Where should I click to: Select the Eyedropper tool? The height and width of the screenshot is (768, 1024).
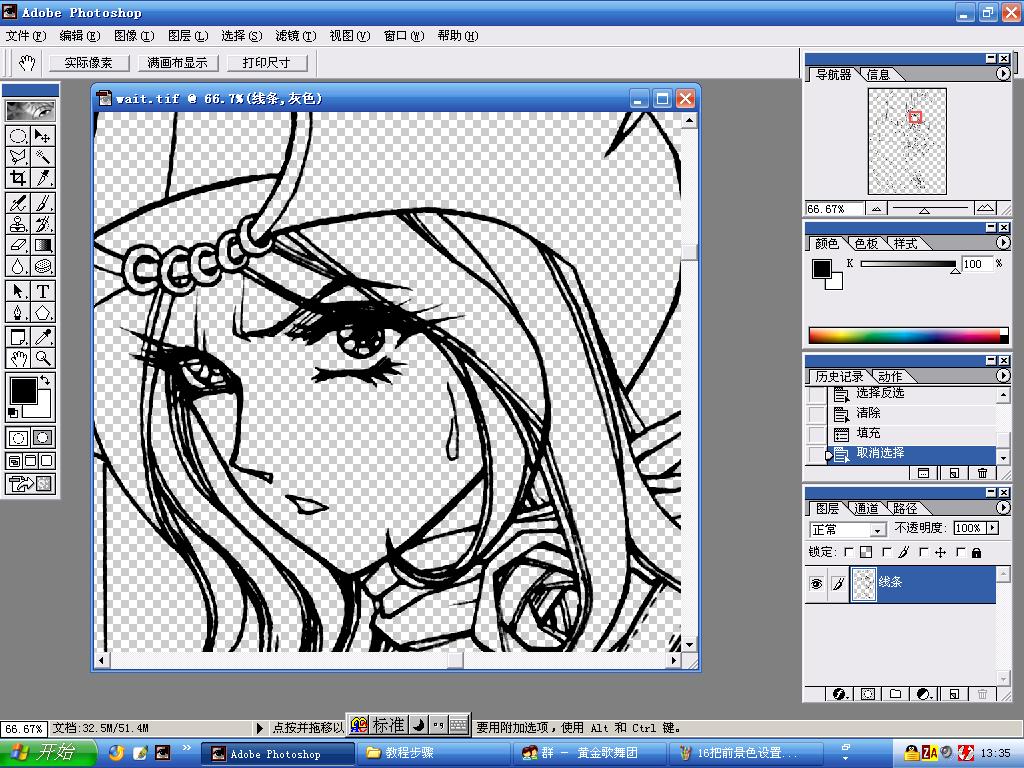tap(43, 337)
